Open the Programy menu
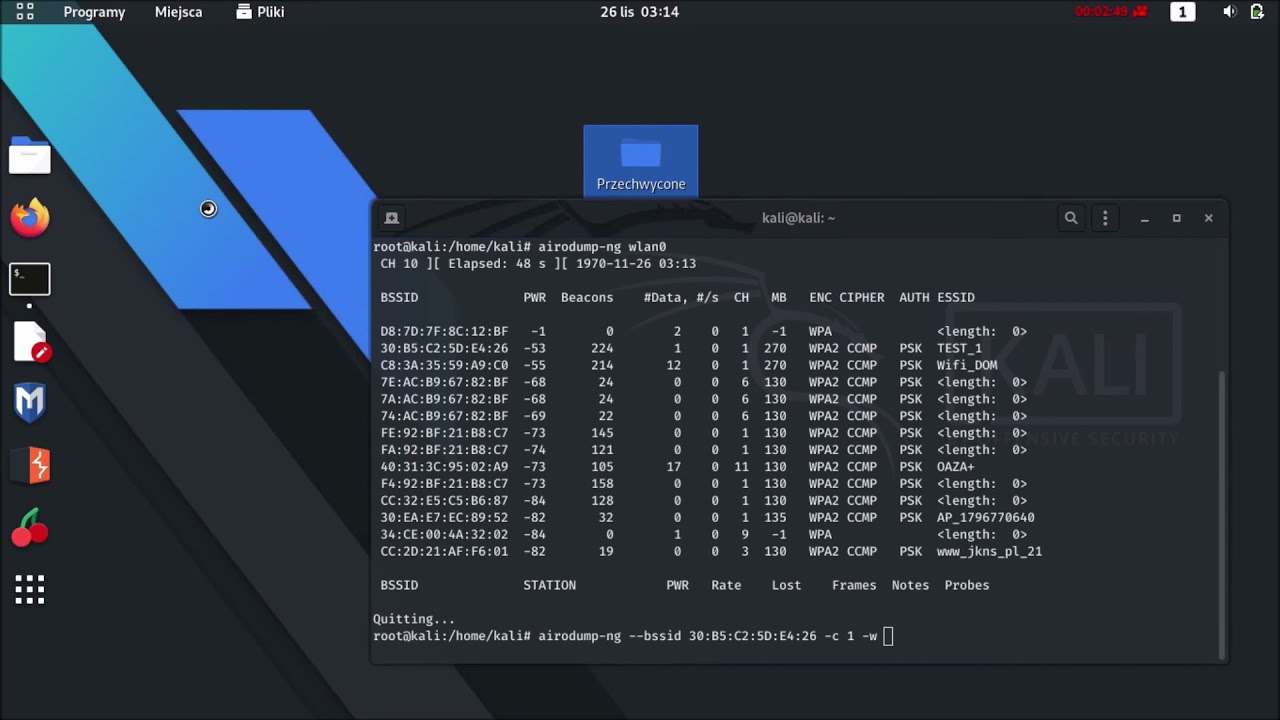Image resolution: width=1280 pixels, height=720 pixels. [x=94, y=12]
